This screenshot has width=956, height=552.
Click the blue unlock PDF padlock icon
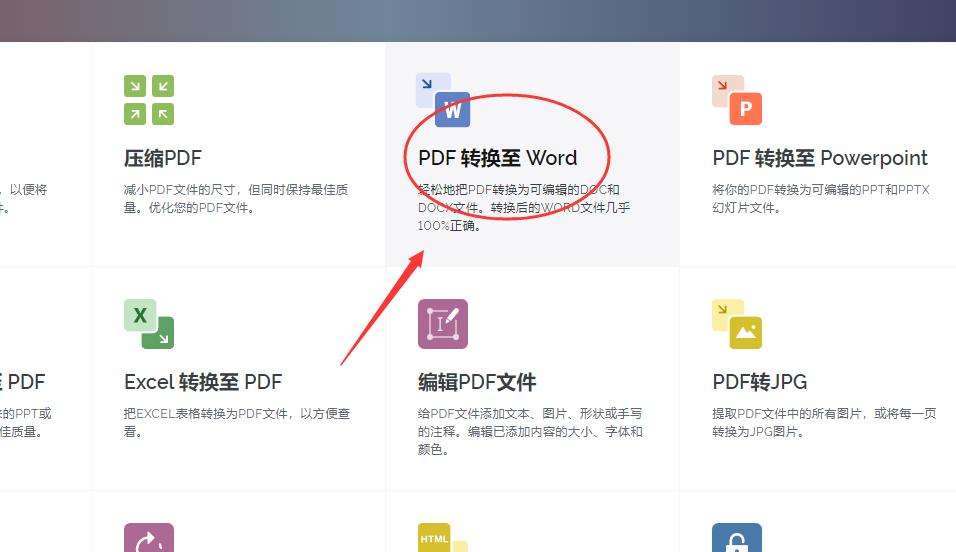coord(737,537)
